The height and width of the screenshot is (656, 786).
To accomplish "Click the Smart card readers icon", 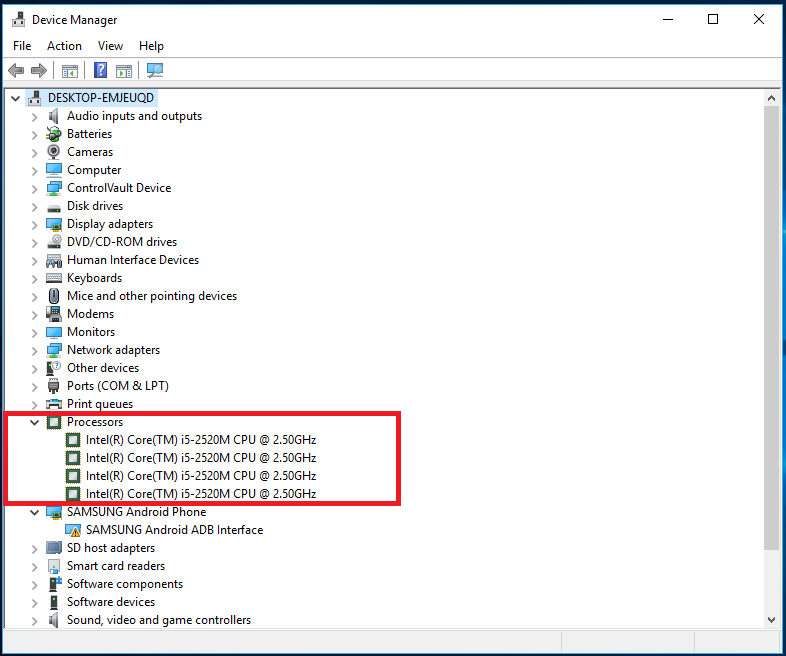I will point(54,566).
